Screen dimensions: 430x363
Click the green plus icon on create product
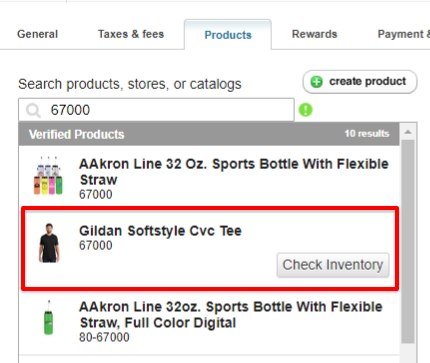tap(316, 82)
